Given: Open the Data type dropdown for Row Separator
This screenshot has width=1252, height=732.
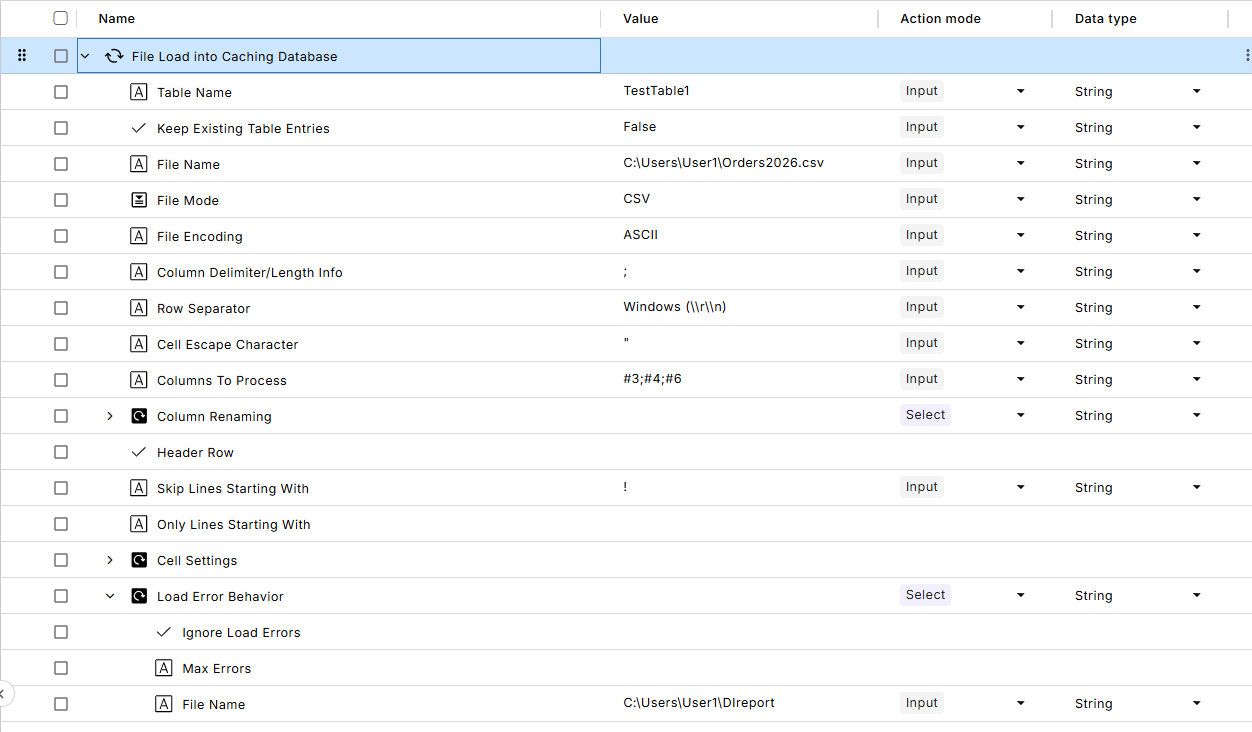Looking at the screenshot, I should (x=1197, y=308).
